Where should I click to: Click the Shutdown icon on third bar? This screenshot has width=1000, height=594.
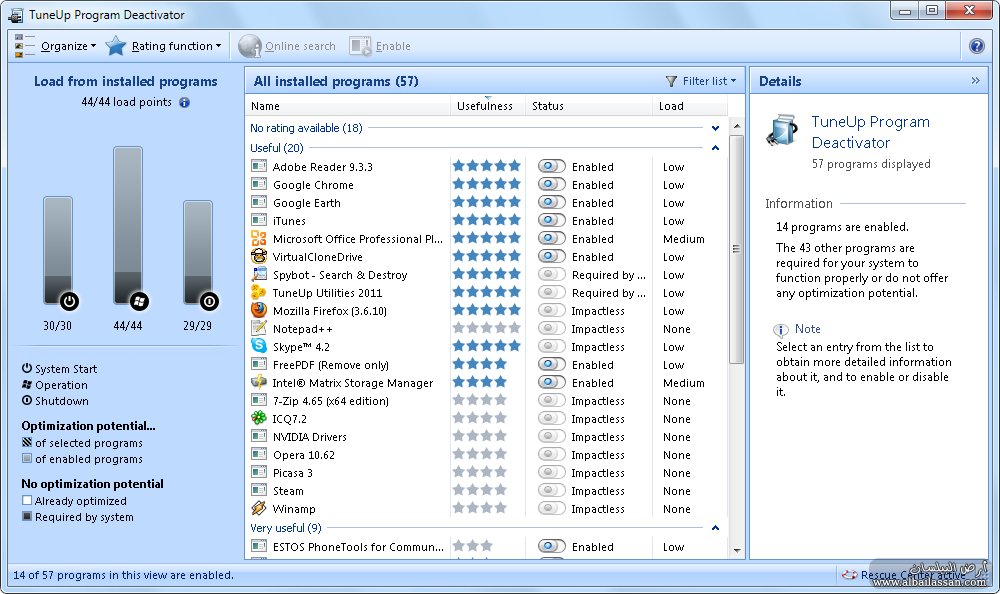pyautogui.click(x=209, y=301)
